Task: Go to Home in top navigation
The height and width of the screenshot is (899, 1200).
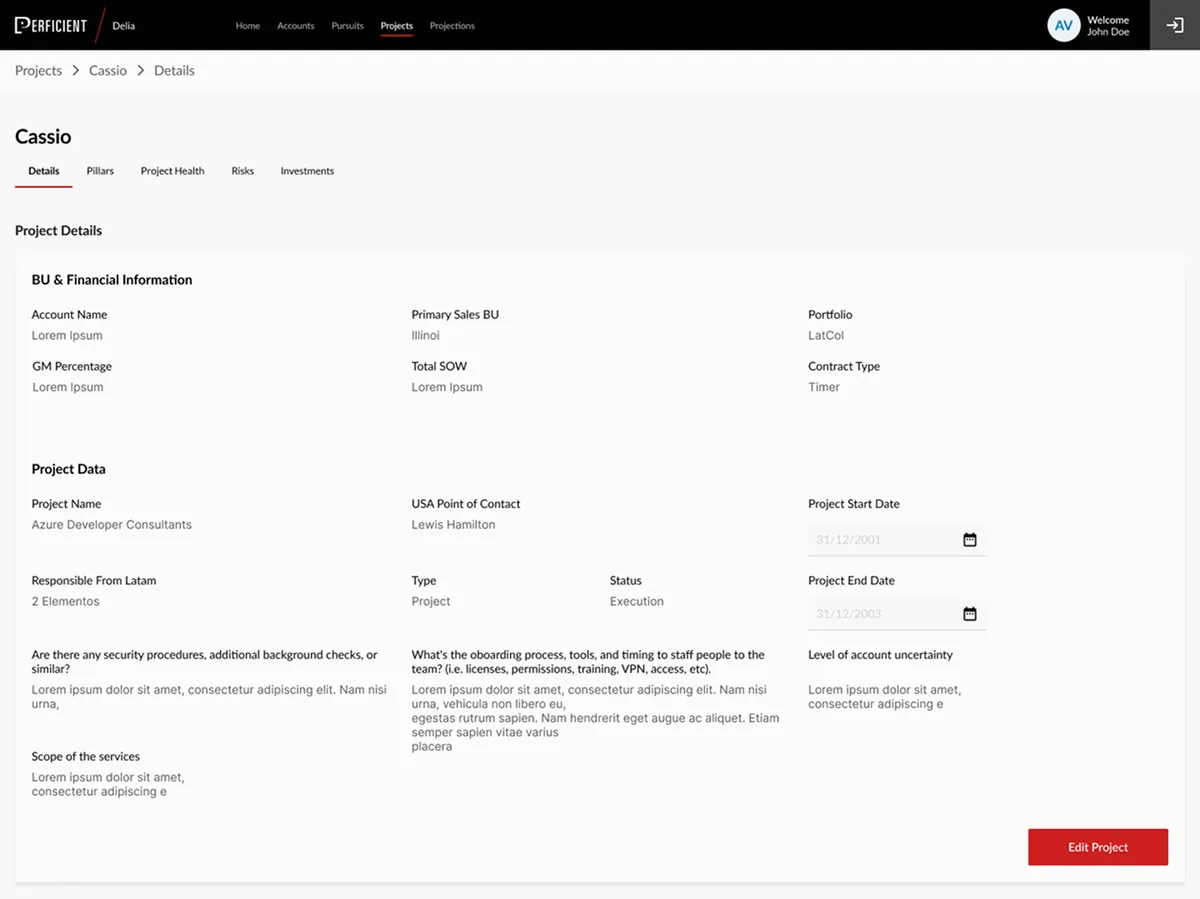Action: pos(248,26)
